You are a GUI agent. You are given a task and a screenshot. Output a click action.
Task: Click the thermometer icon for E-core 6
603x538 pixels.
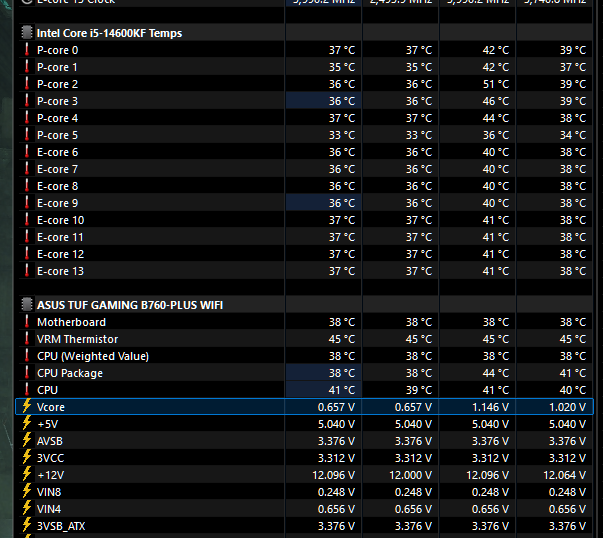point(27,152)
